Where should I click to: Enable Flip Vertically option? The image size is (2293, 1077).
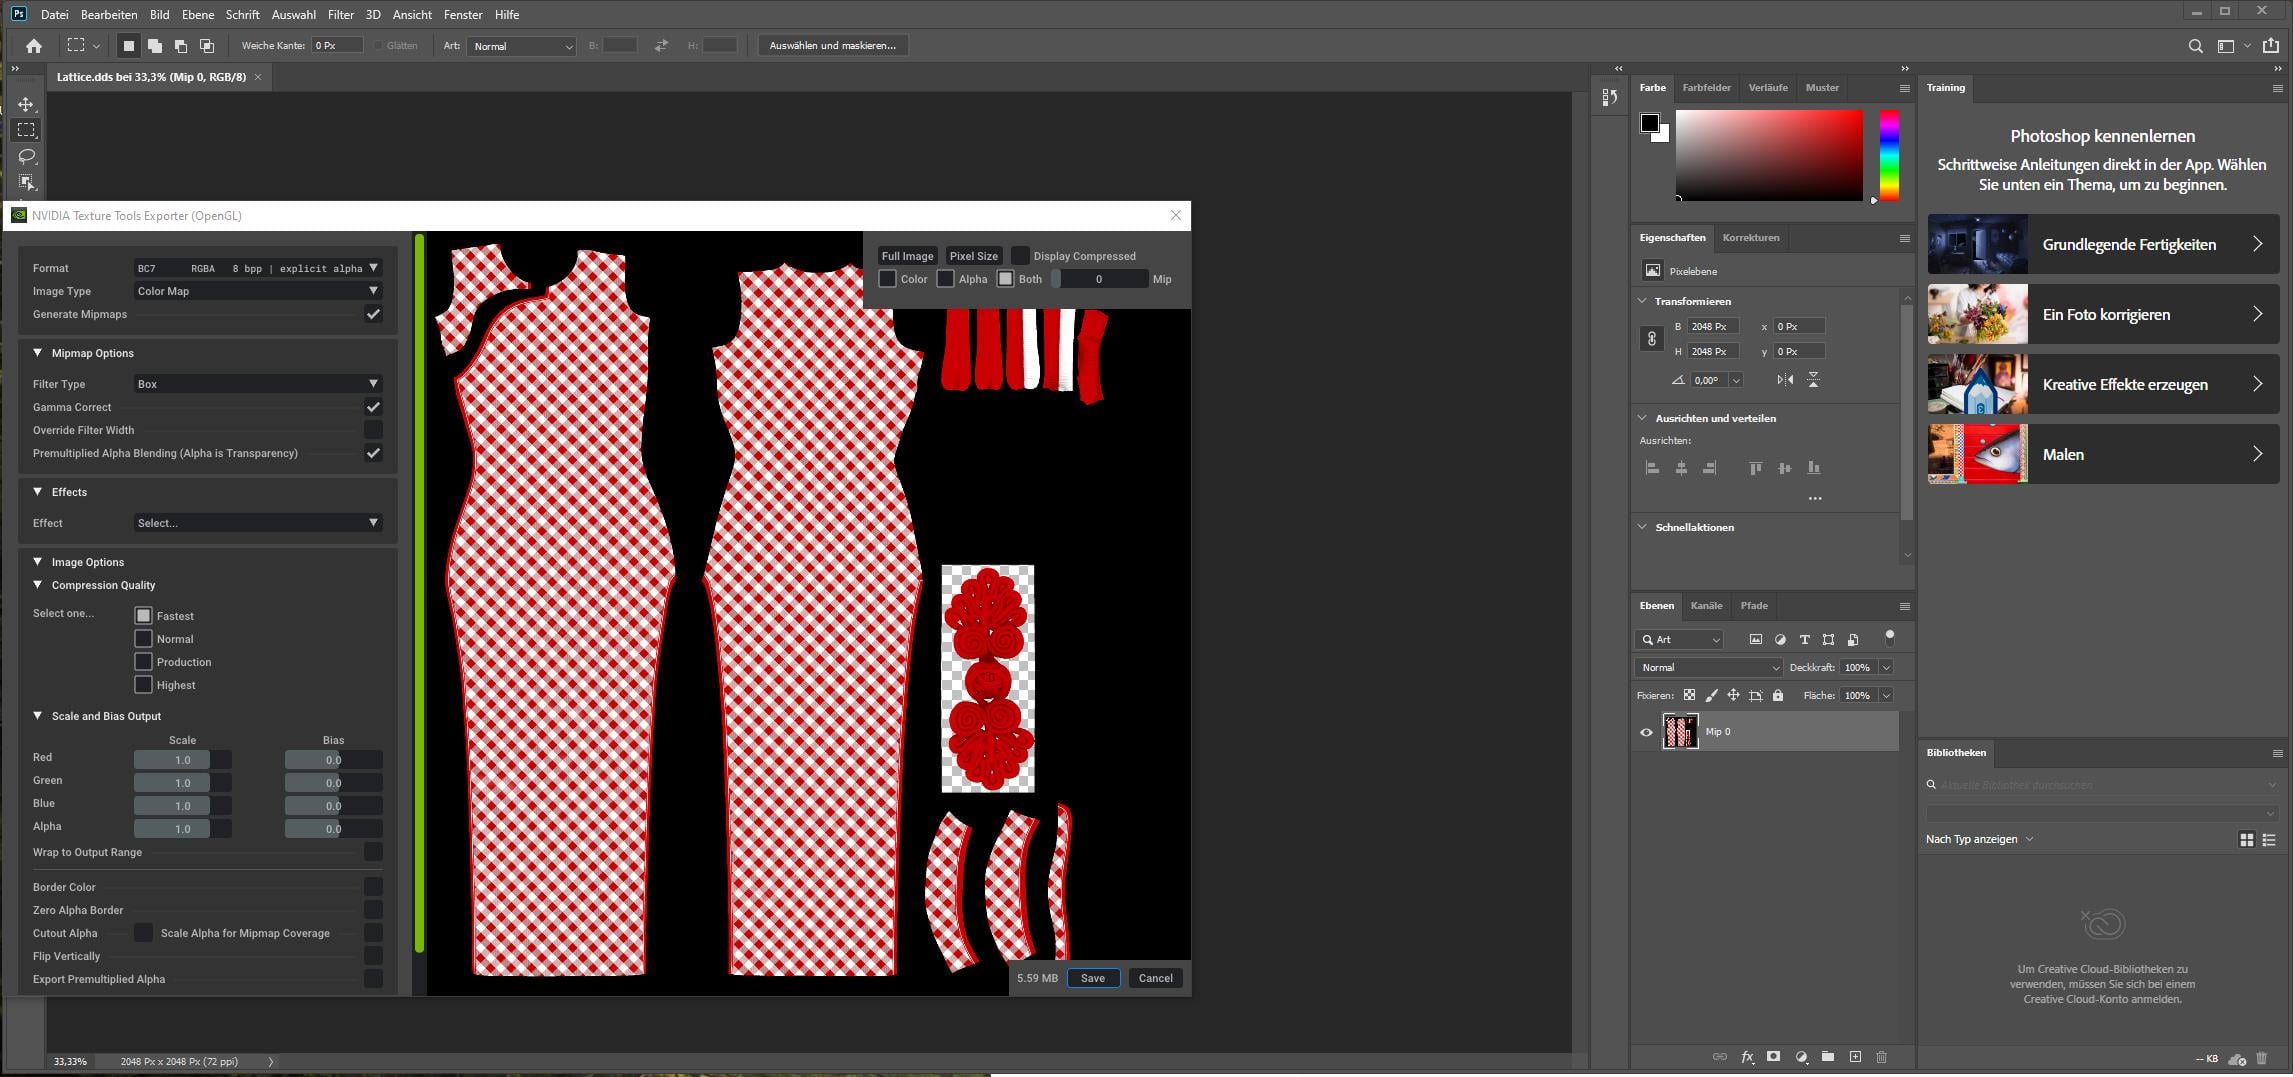click(373, 956)
